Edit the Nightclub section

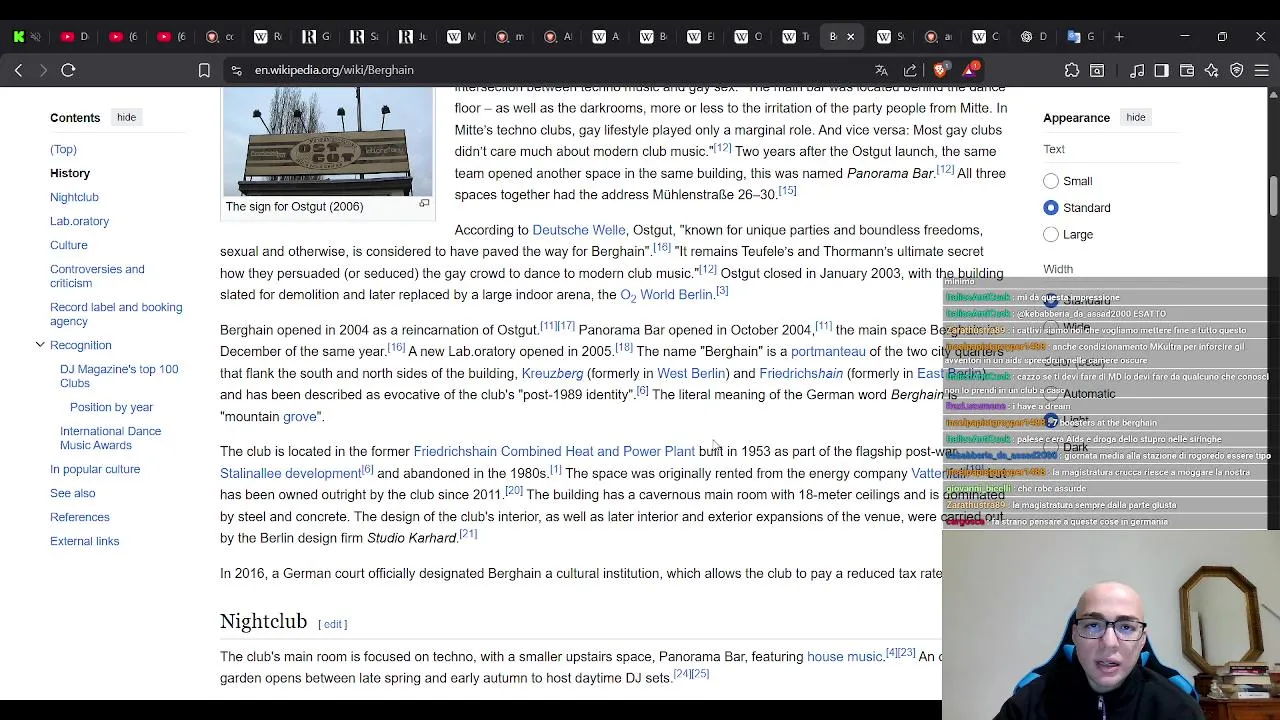click(x=333, y=624)
